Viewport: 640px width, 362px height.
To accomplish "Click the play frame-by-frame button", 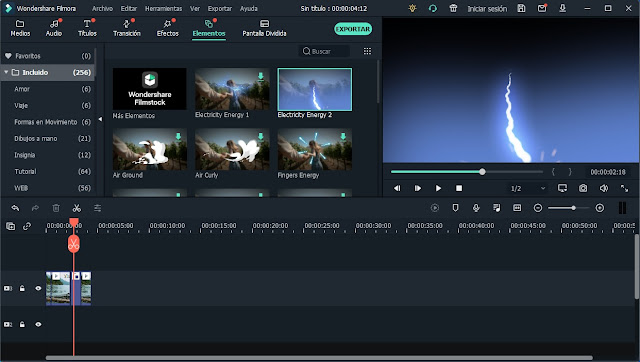I will [x=418, y=188].
